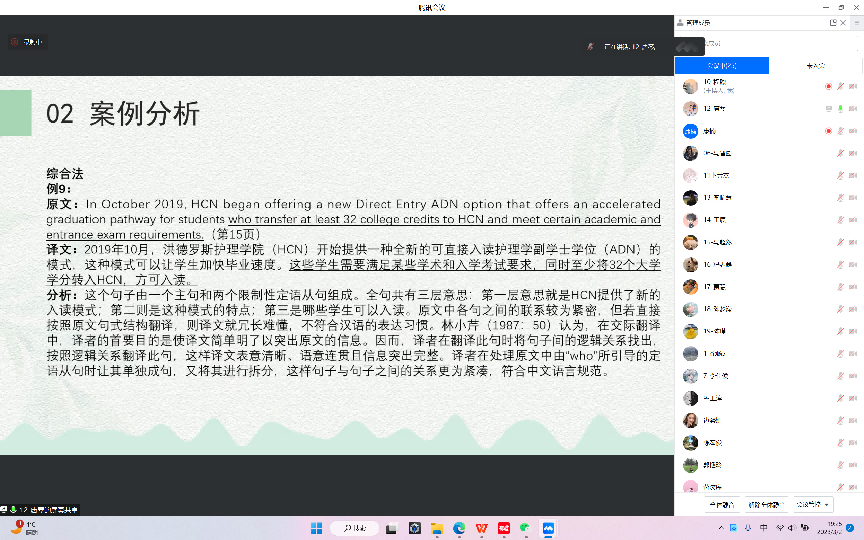The height and width of the screenshot is (540, 864).
Task: Open the More settings dropdown at panel bottom
Action: pyautogui.click(x=813, y=505)
